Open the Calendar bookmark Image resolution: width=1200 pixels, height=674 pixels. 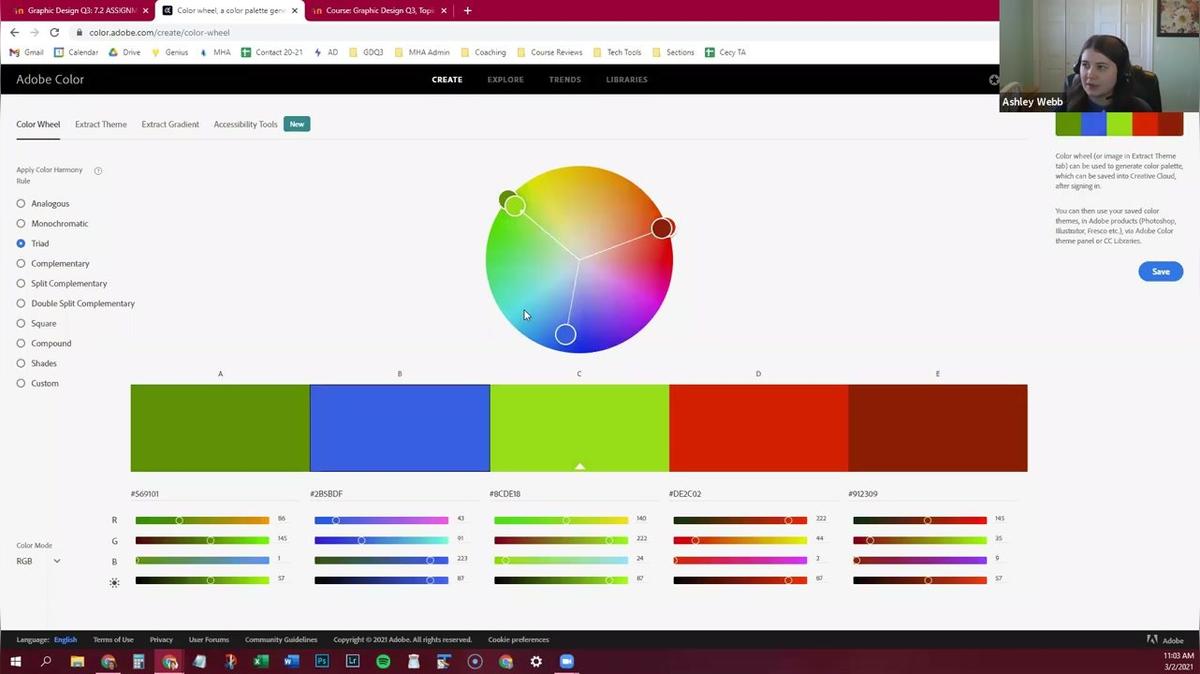[x=76, y=52]
